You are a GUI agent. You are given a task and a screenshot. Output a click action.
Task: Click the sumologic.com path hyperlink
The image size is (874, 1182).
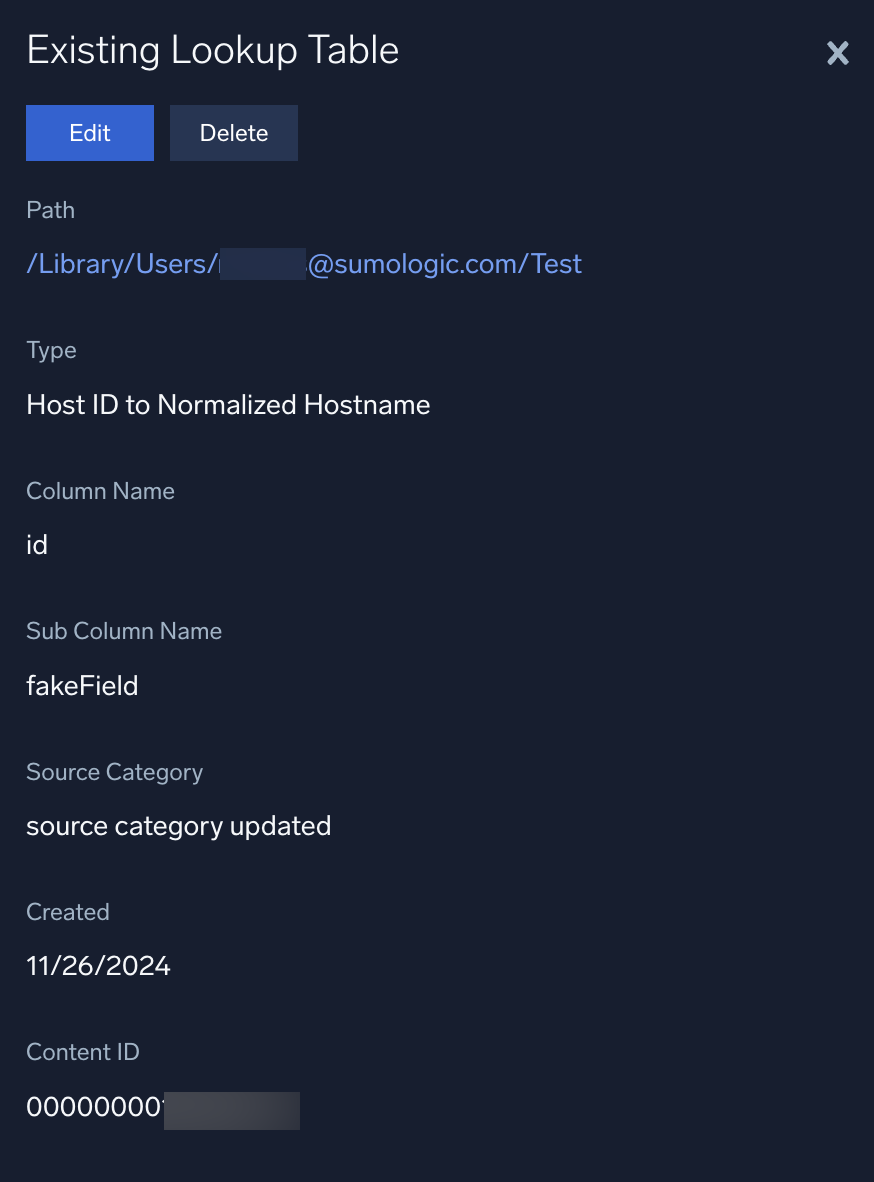tap(400, 263)
